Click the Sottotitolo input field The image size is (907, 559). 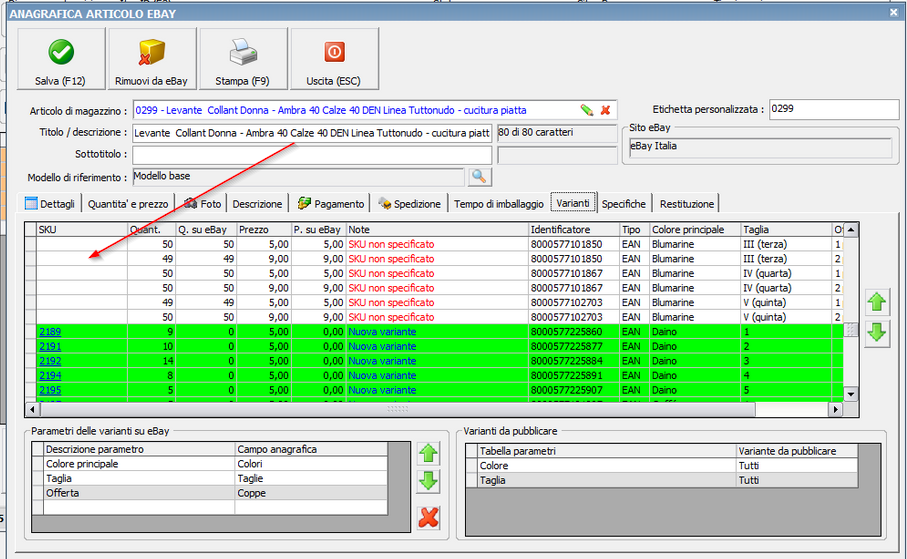pyautogui.click(x=312, y=155)
